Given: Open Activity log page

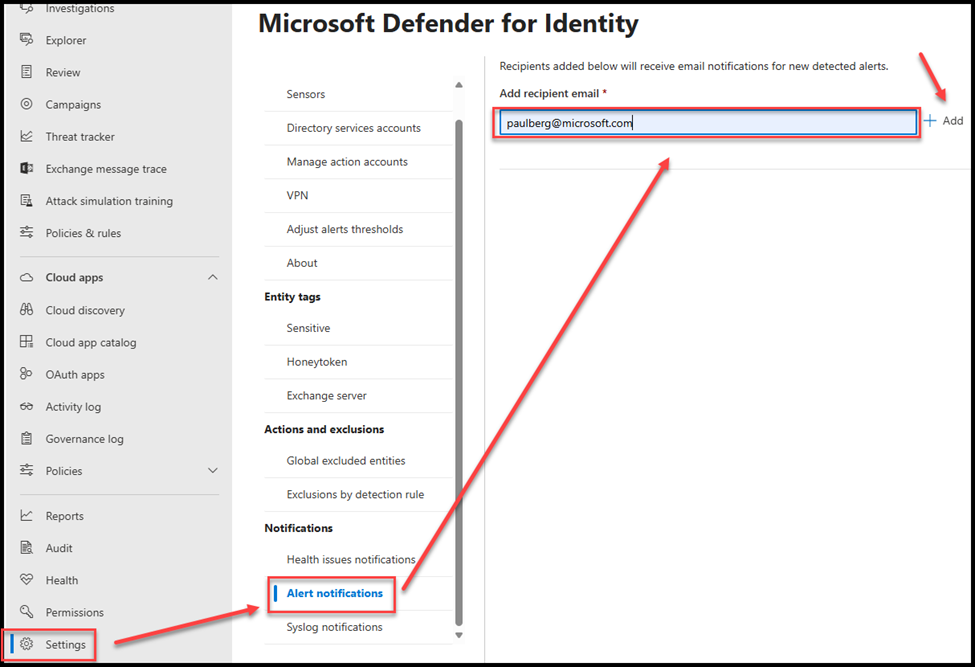Looking at the screenshot, I should click(x=73, y=407).
